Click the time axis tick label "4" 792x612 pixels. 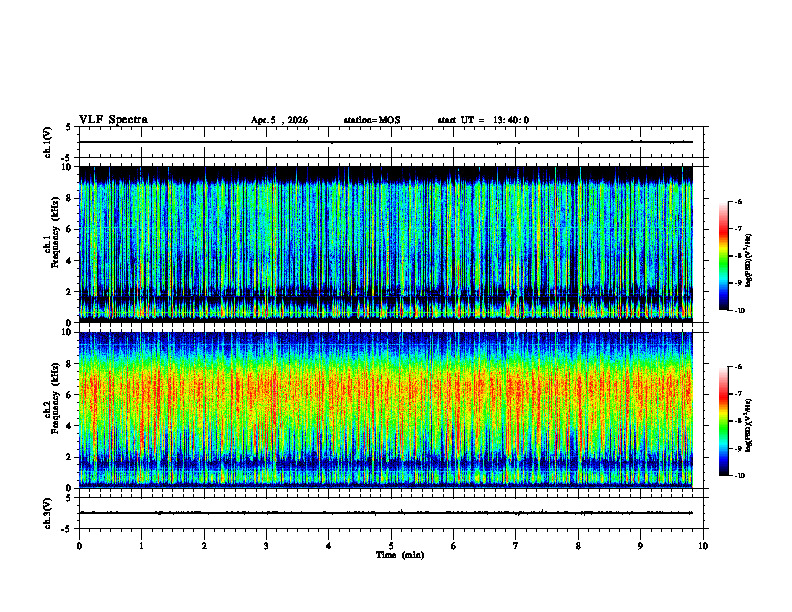tap(328, 546)
